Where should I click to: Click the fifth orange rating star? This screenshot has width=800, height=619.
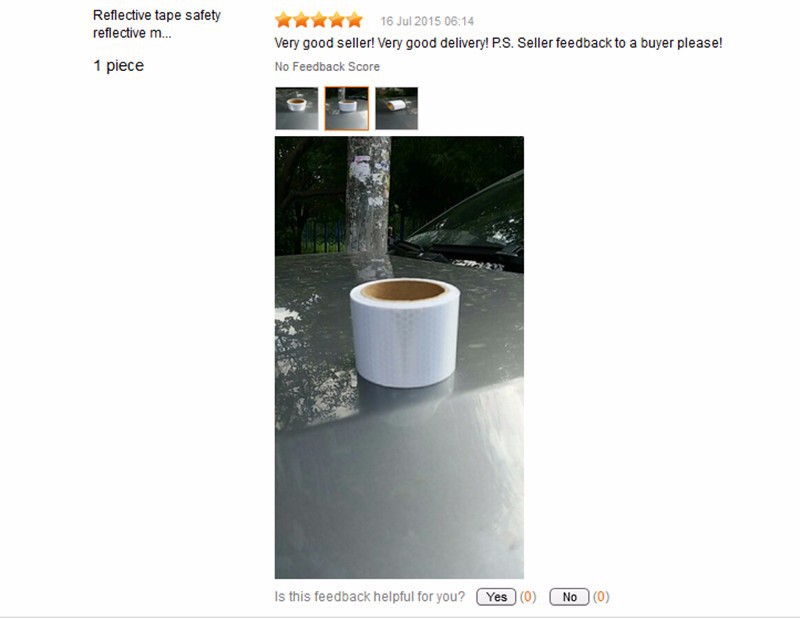click(354, 20)
